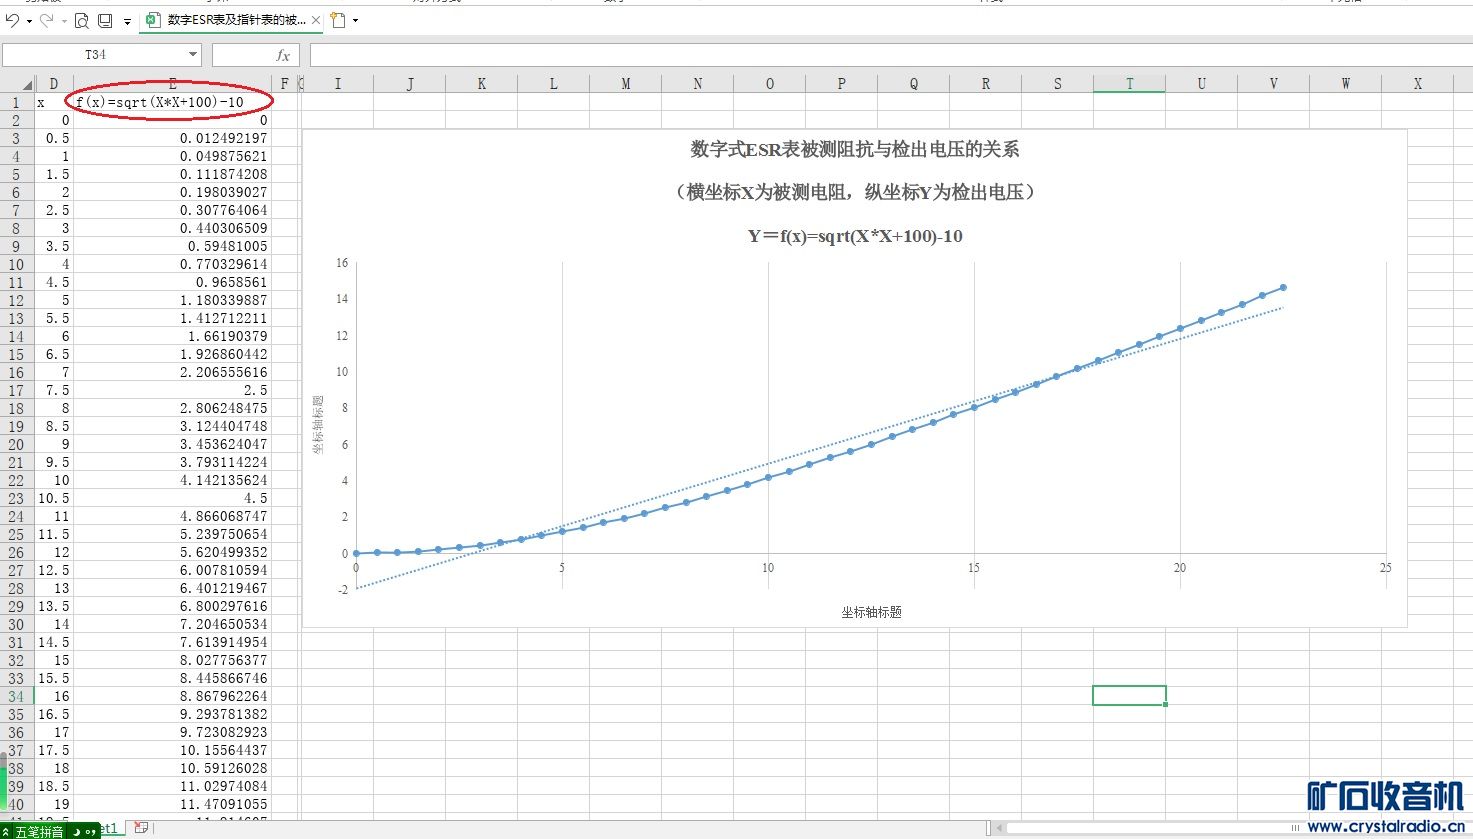The width and height of the screenshot is (1473, 839).
Task: Click the x-axis label 10 on chart
Action: [768, 568]
